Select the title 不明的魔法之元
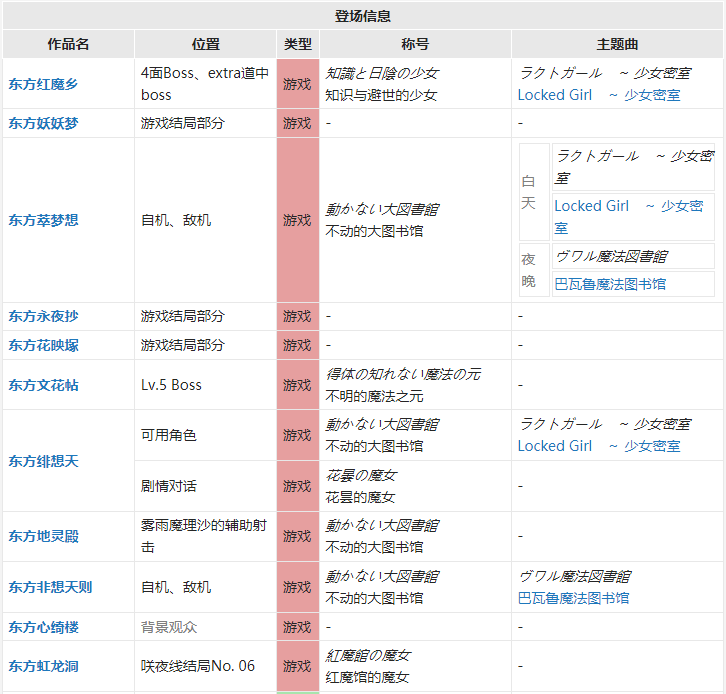726x694 pixels. click(374, 396)
